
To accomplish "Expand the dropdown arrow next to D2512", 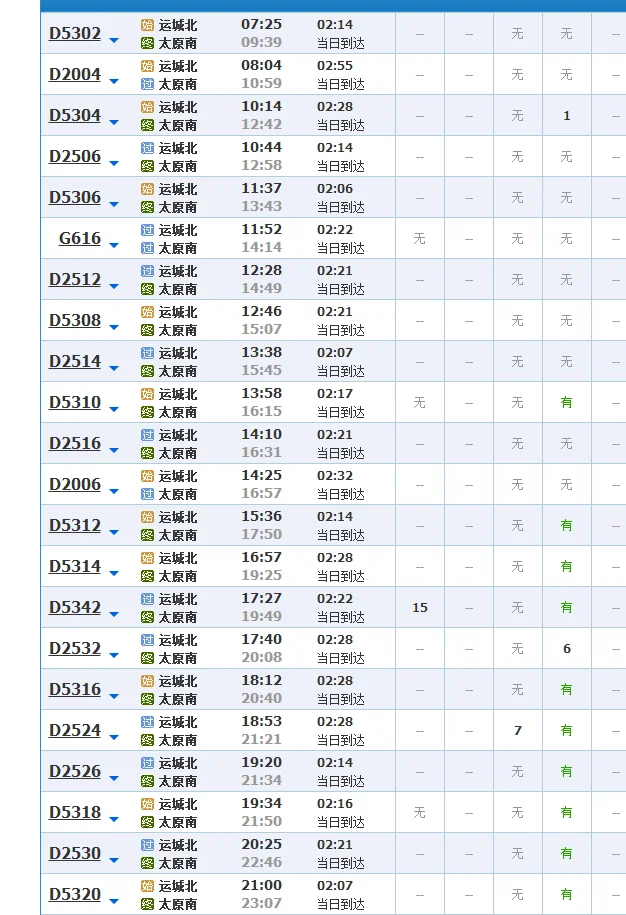I will (114, 287).
